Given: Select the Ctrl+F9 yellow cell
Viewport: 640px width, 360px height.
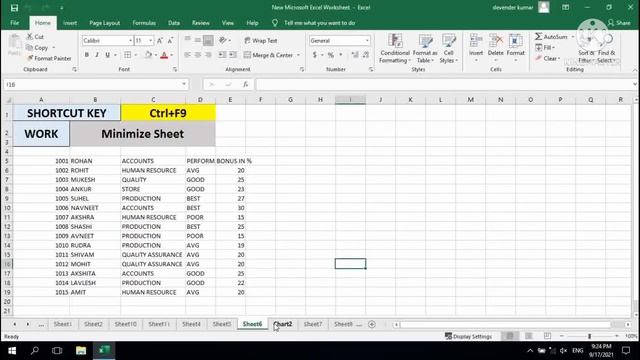Looking at the screenshot, I should pos(168,113).
